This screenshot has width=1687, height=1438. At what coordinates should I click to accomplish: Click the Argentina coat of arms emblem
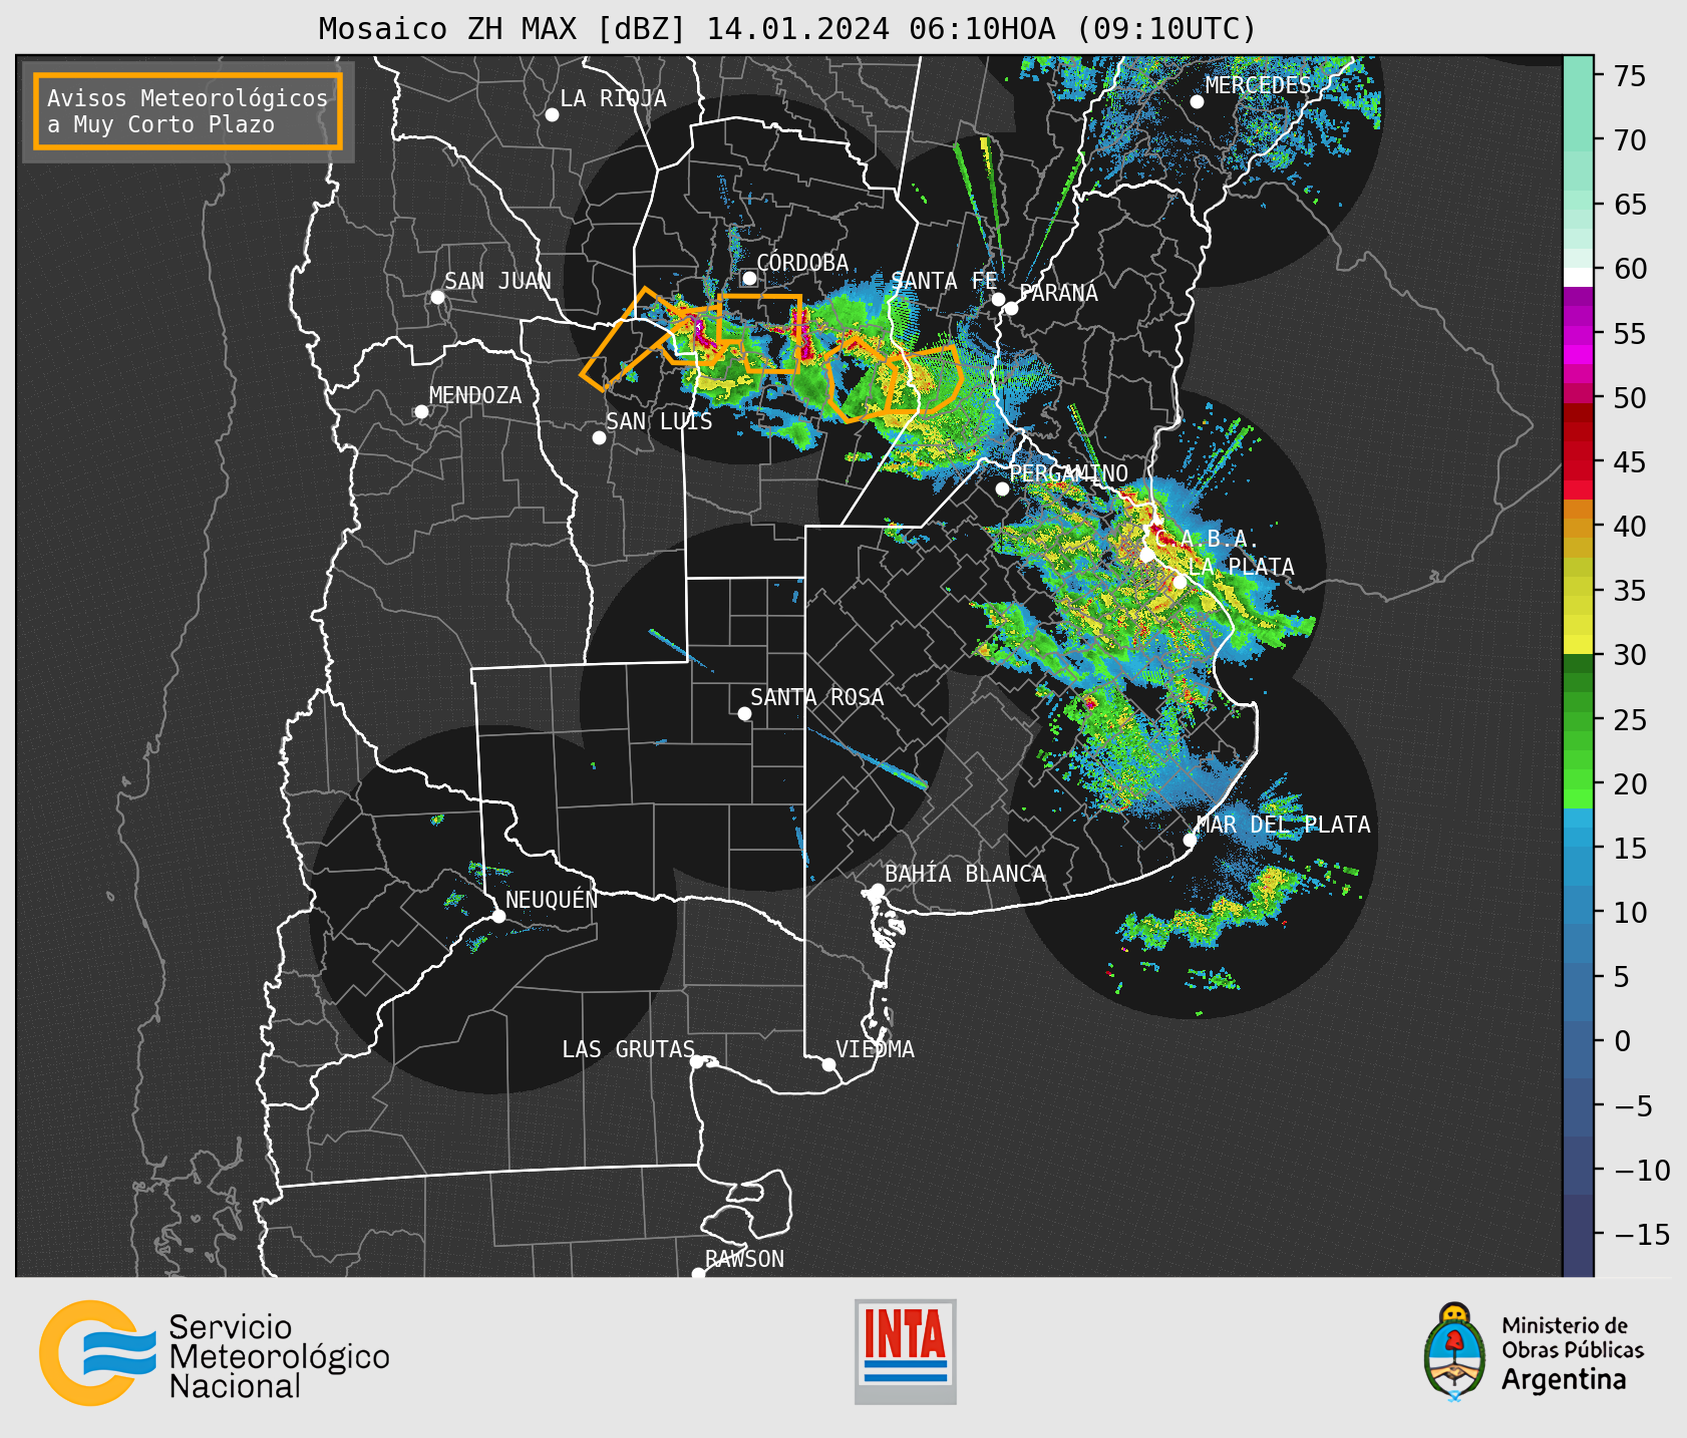1455,1352
